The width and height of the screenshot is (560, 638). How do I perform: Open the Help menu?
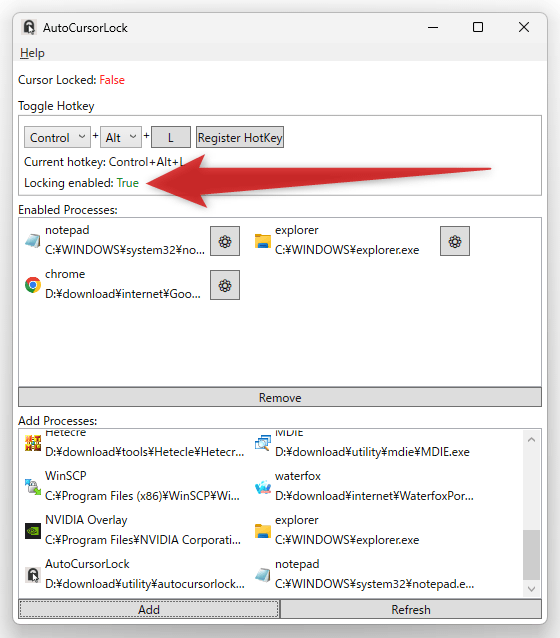coord(32,53)
